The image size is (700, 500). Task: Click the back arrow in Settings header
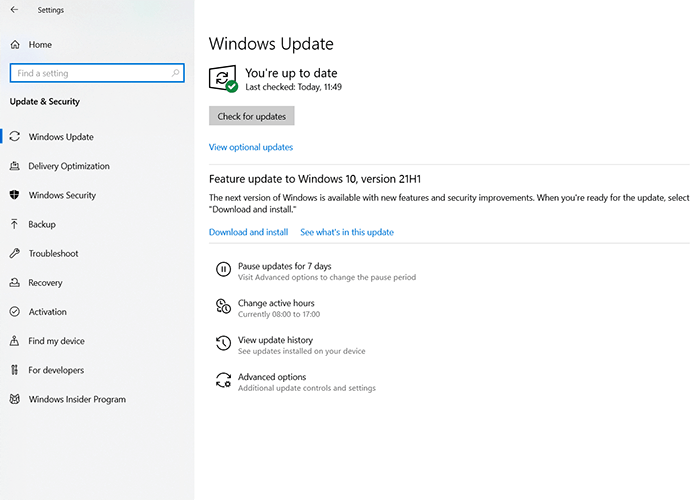14,9
